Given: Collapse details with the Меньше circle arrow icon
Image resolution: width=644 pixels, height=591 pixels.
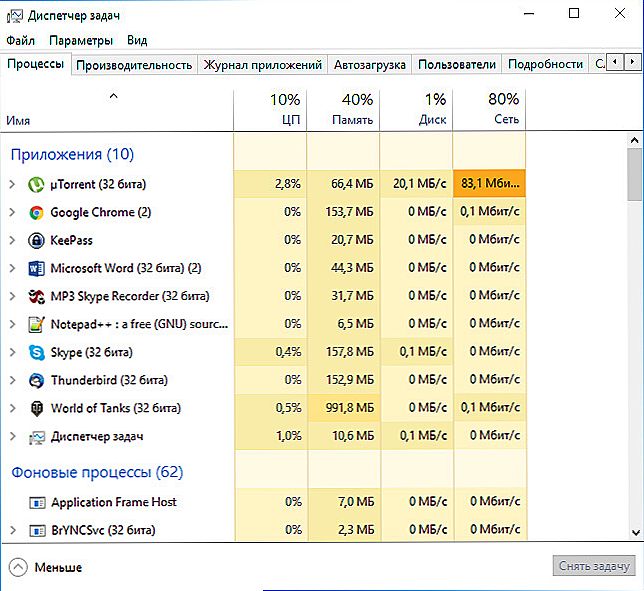Looking at the screenshot, I should [18, 567].
